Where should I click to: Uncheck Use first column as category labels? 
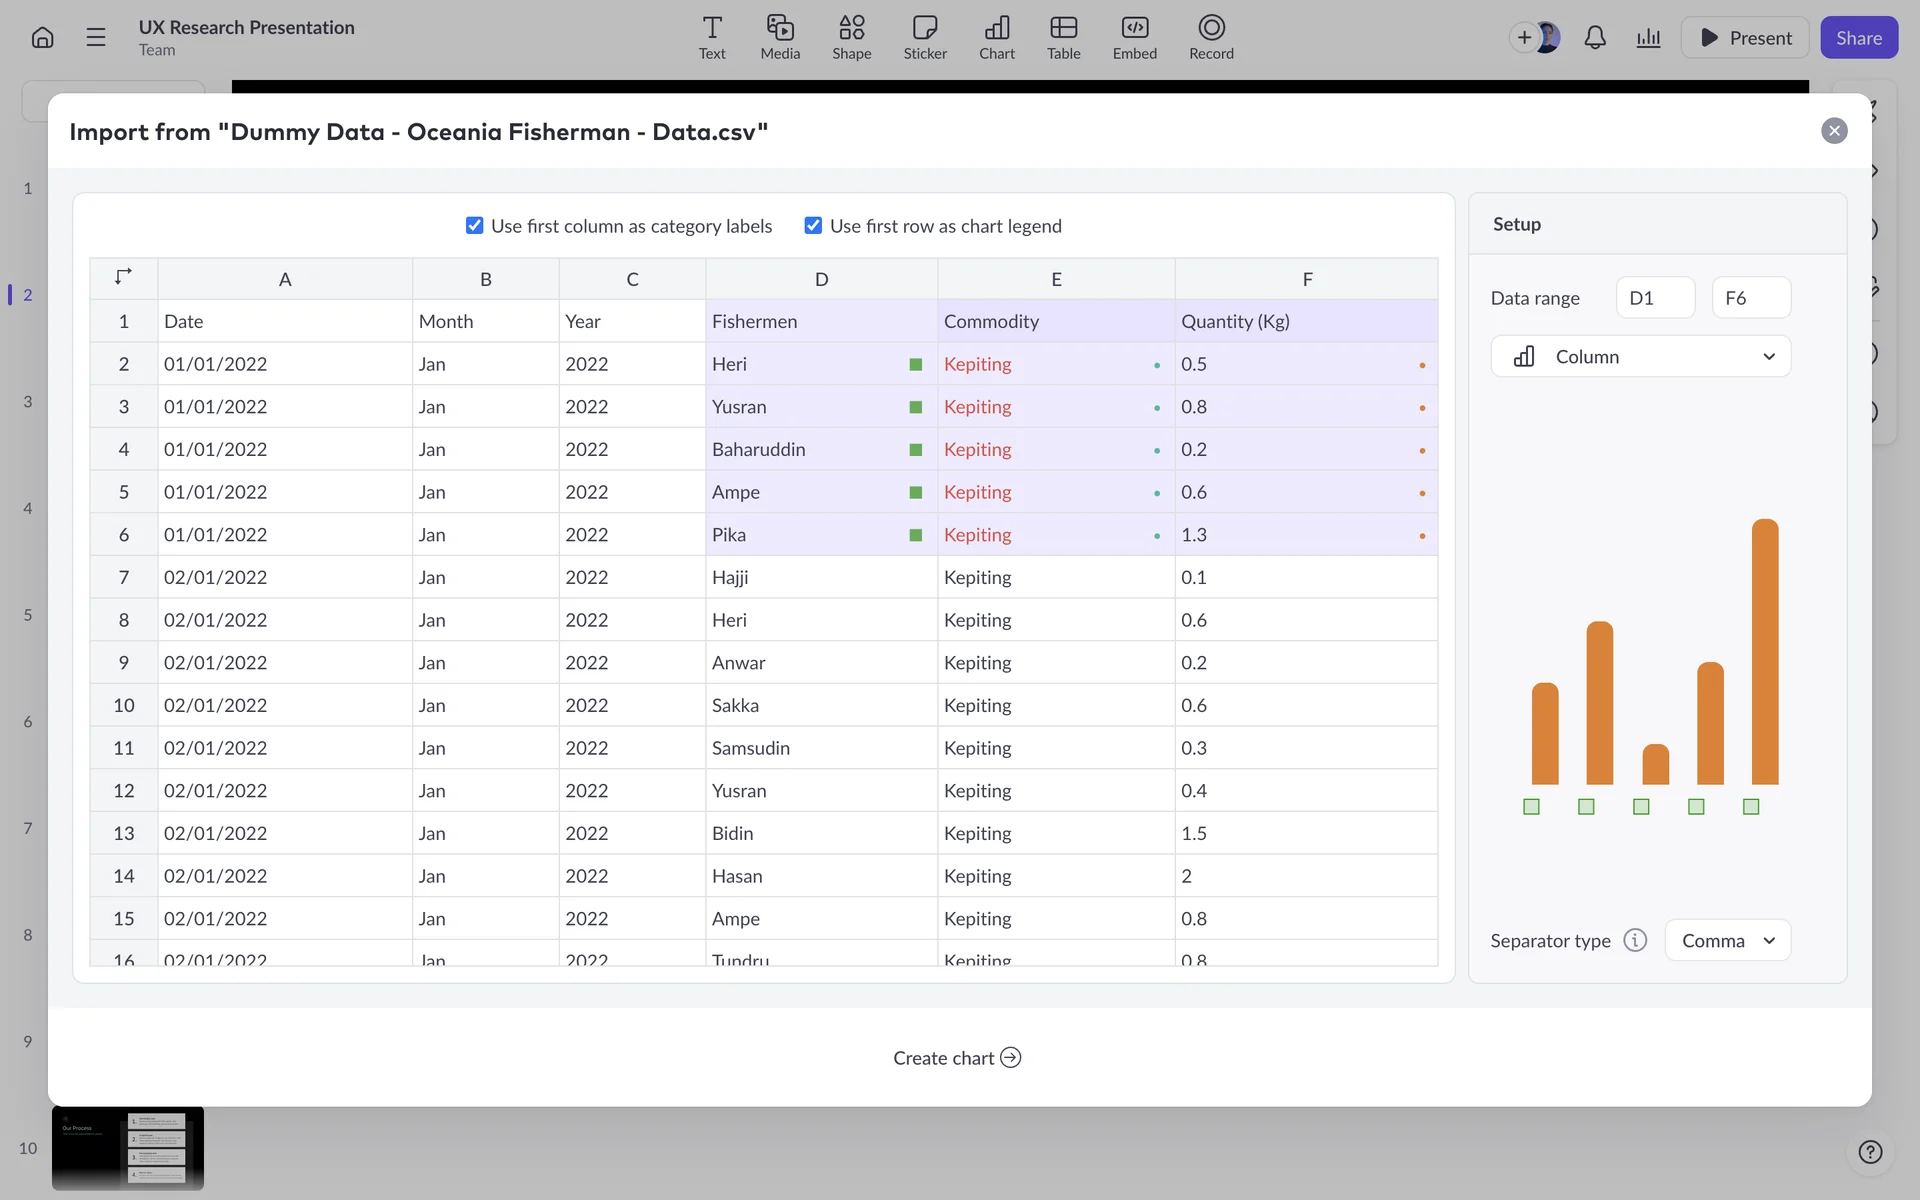tap(475, 226)
